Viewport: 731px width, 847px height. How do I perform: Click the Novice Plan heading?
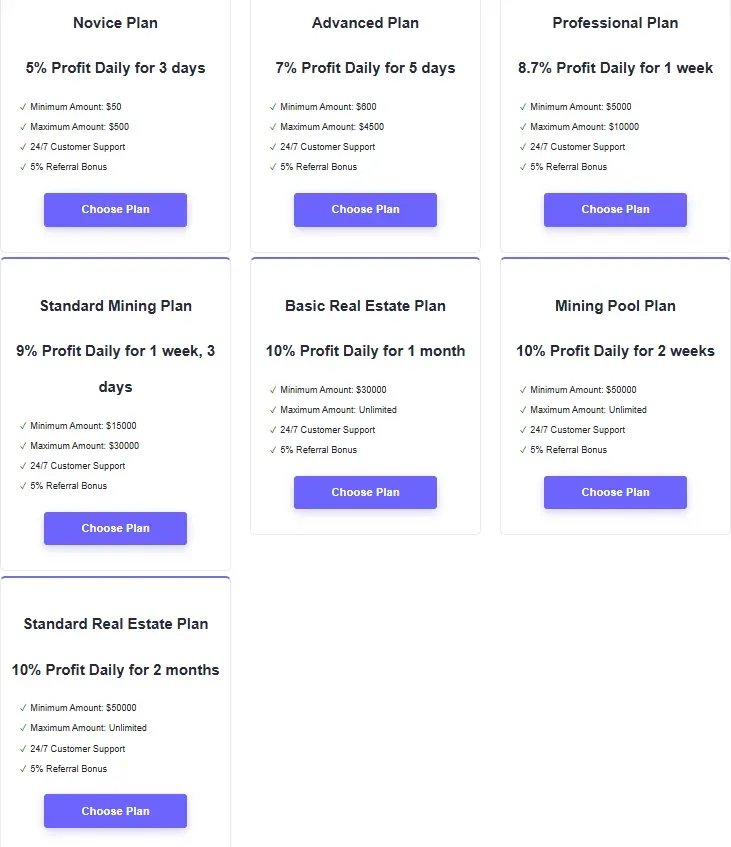coord(115,23)
